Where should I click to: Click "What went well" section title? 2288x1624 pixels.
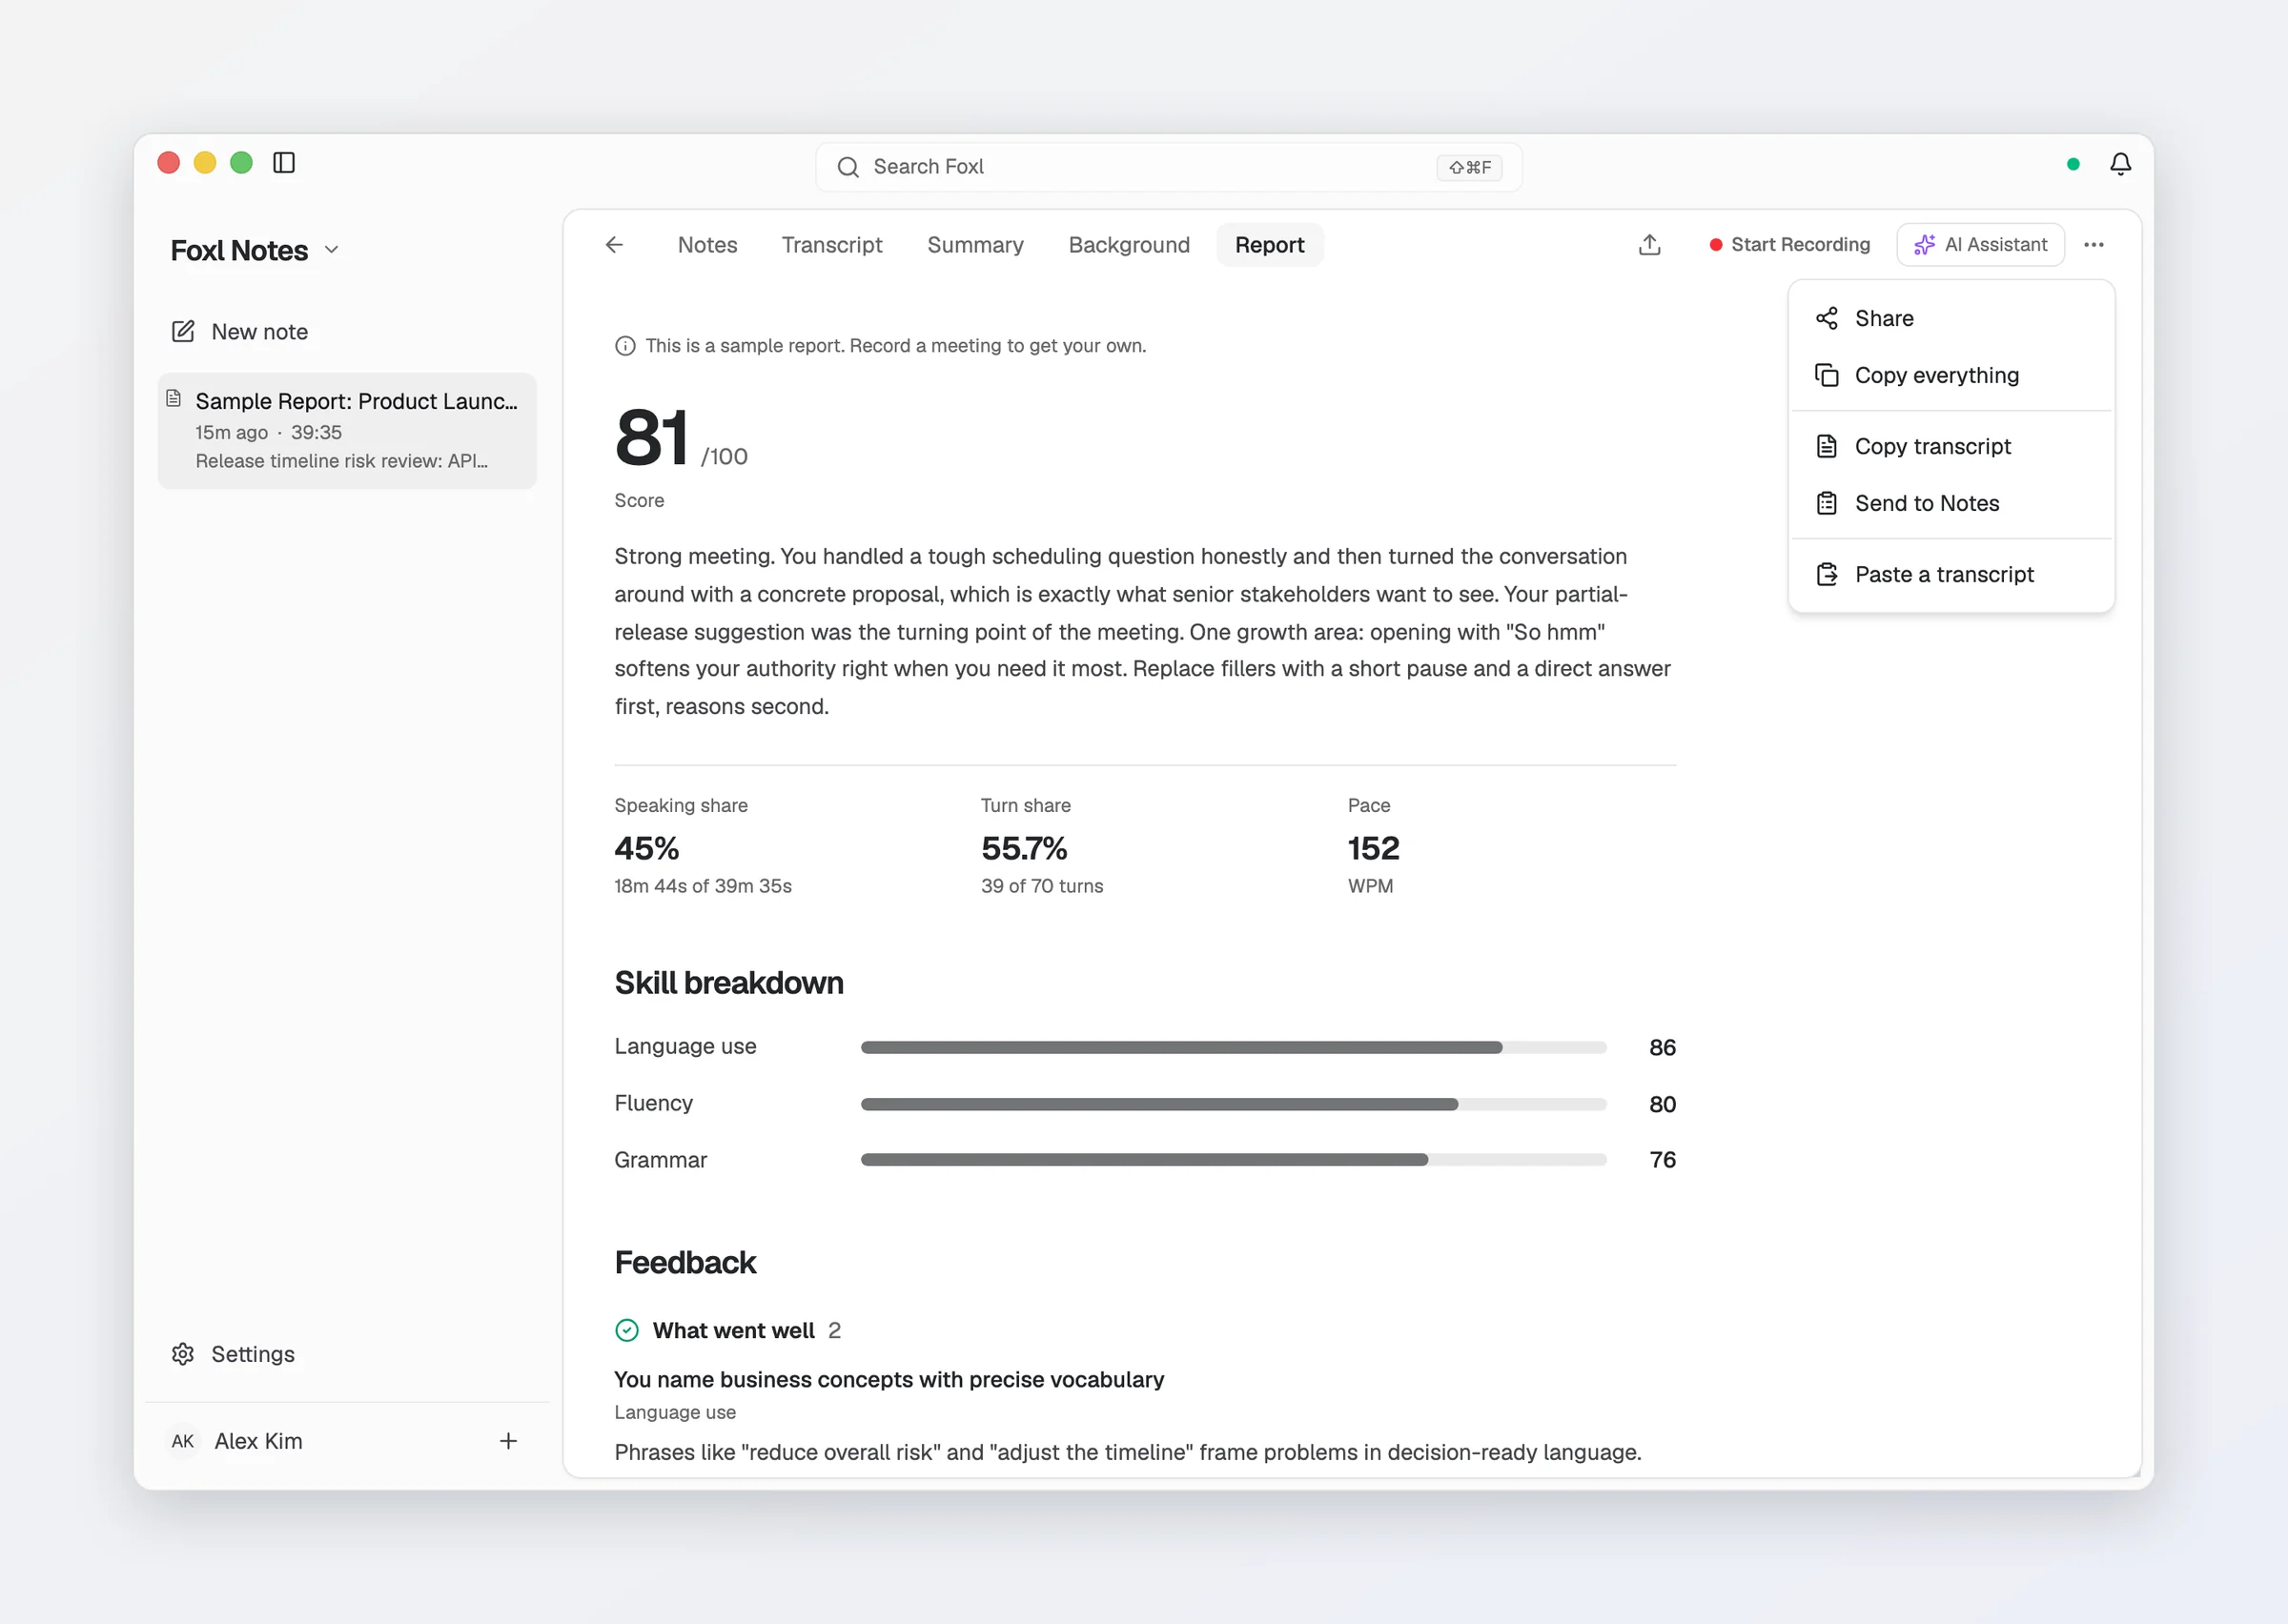point(733,1330)
